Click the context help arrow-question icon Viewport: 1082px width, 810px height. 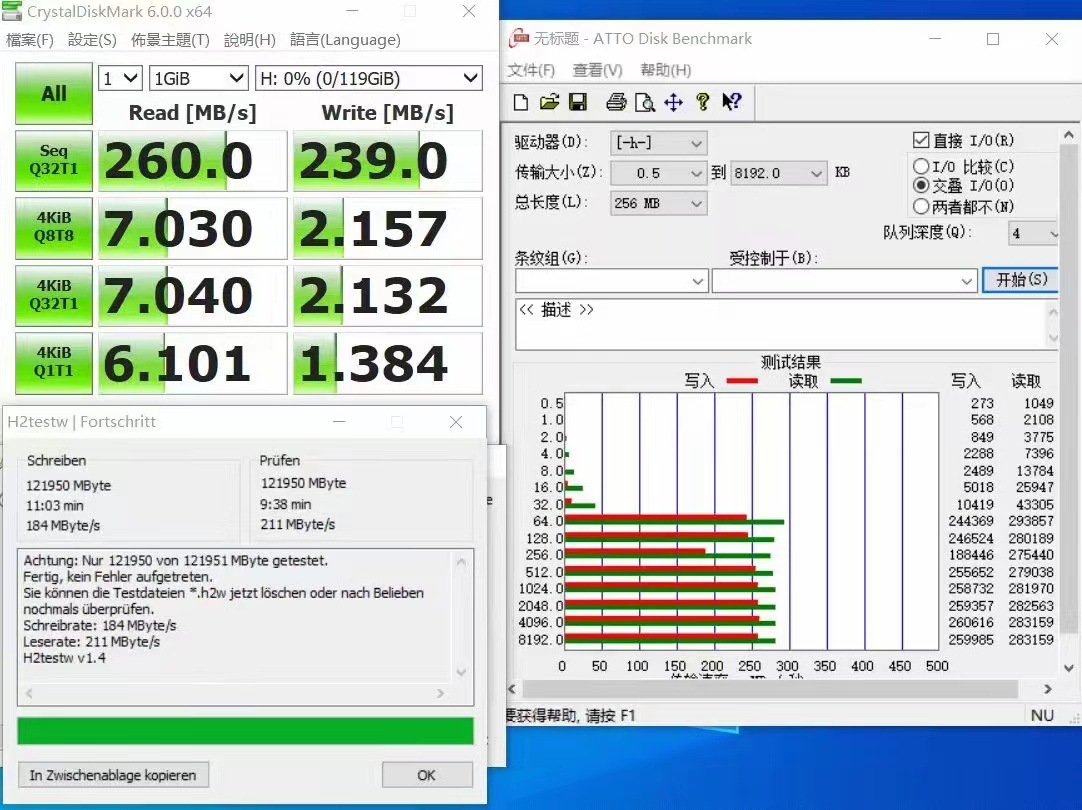coord(731,103)
